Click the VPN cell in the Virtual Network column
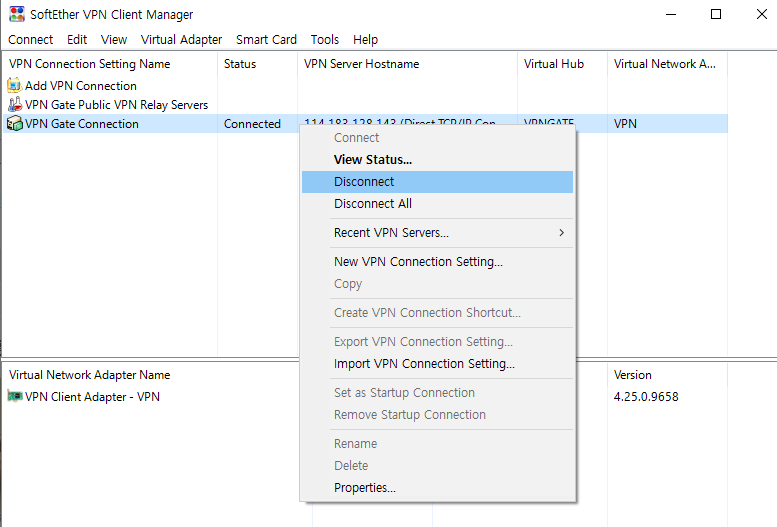 pos(625,123)
